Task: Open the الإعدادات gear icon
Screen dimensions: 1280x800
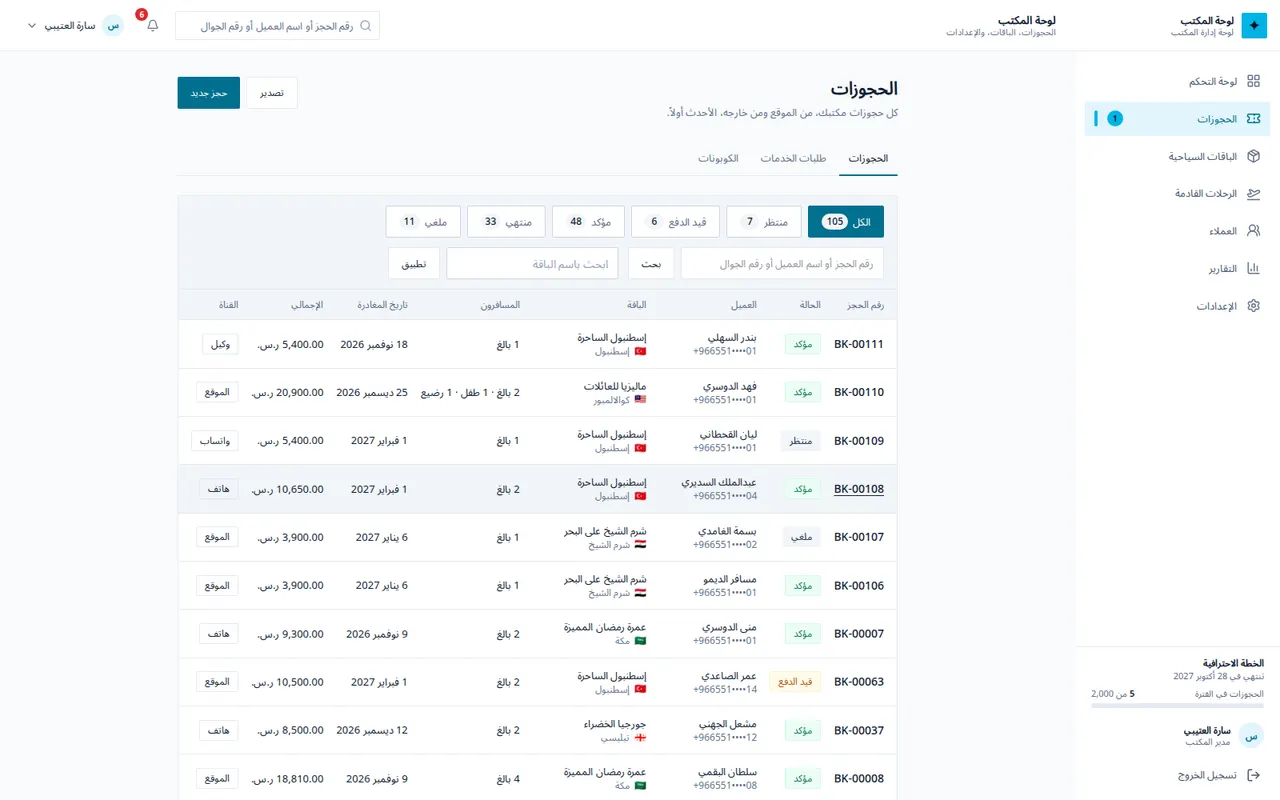Action: tap(1253, 306)
